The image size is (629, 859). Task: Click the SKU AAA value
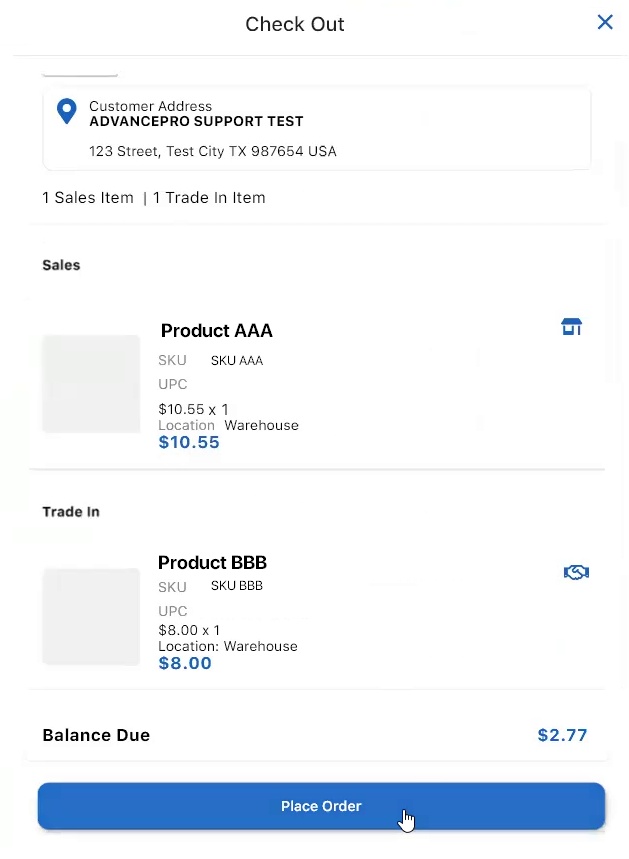237,361
